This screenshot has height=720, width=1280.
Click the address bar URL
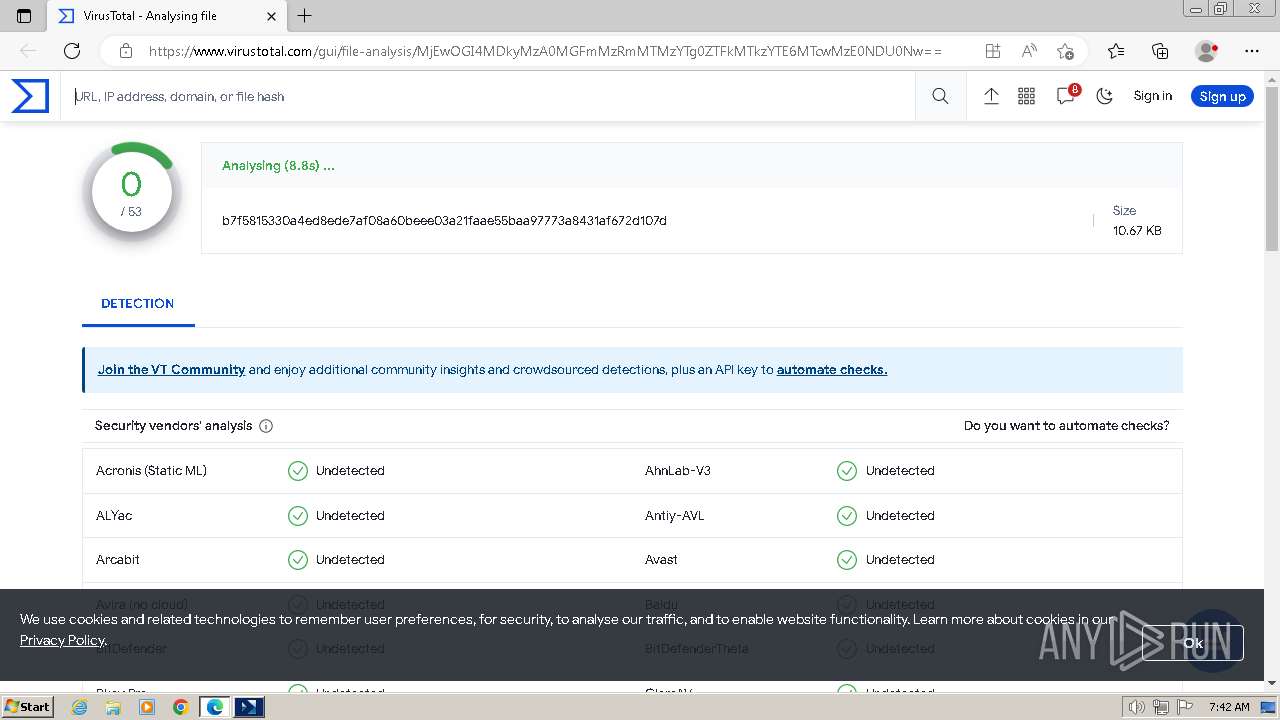(x=545, y=51)
